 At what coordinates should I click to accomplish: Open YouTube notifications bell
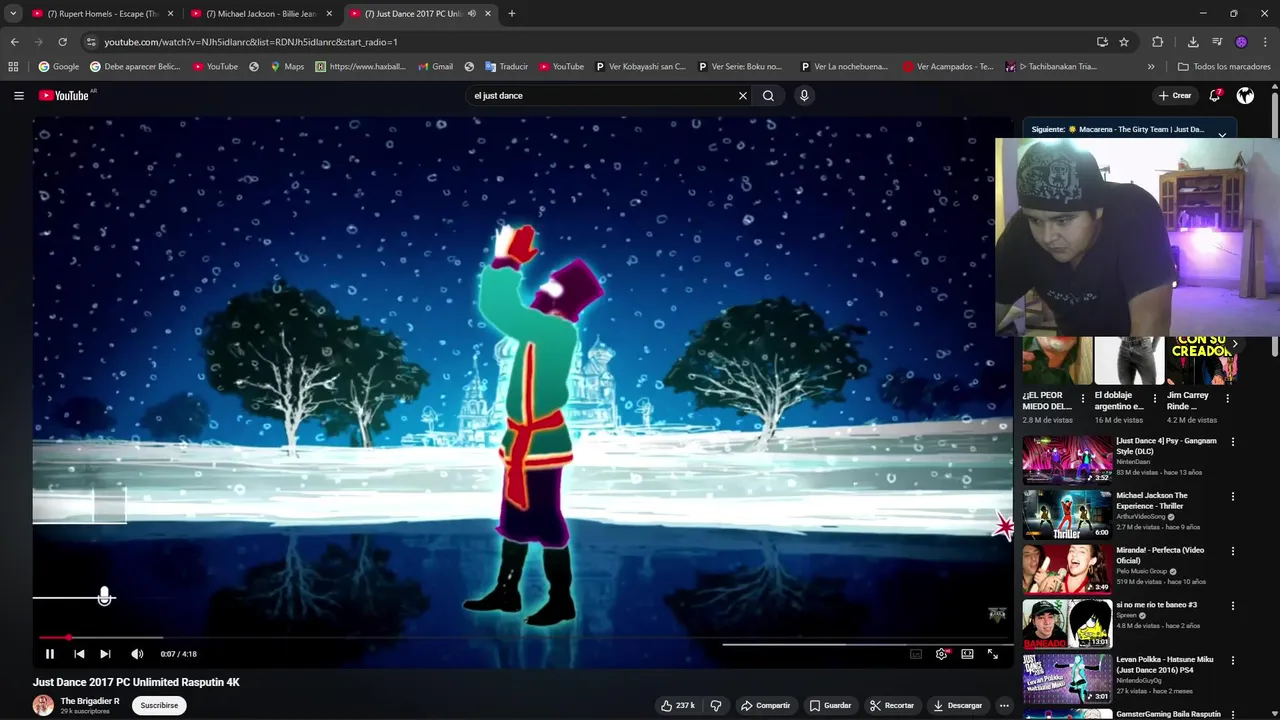1214,96
